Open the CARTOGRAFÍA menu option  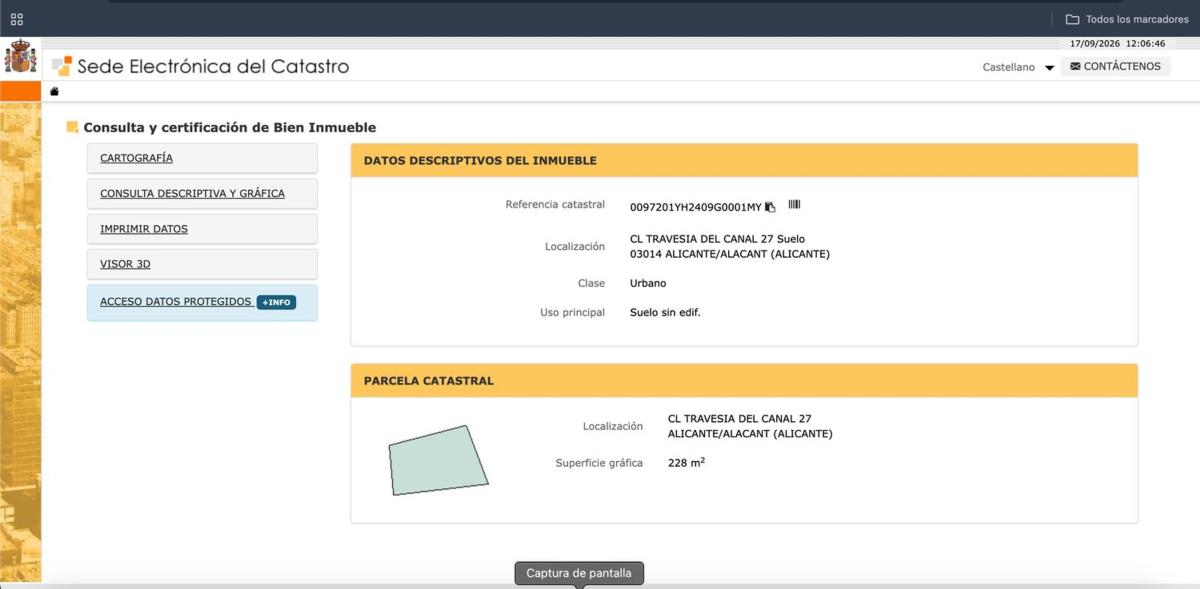coord(202,158)
